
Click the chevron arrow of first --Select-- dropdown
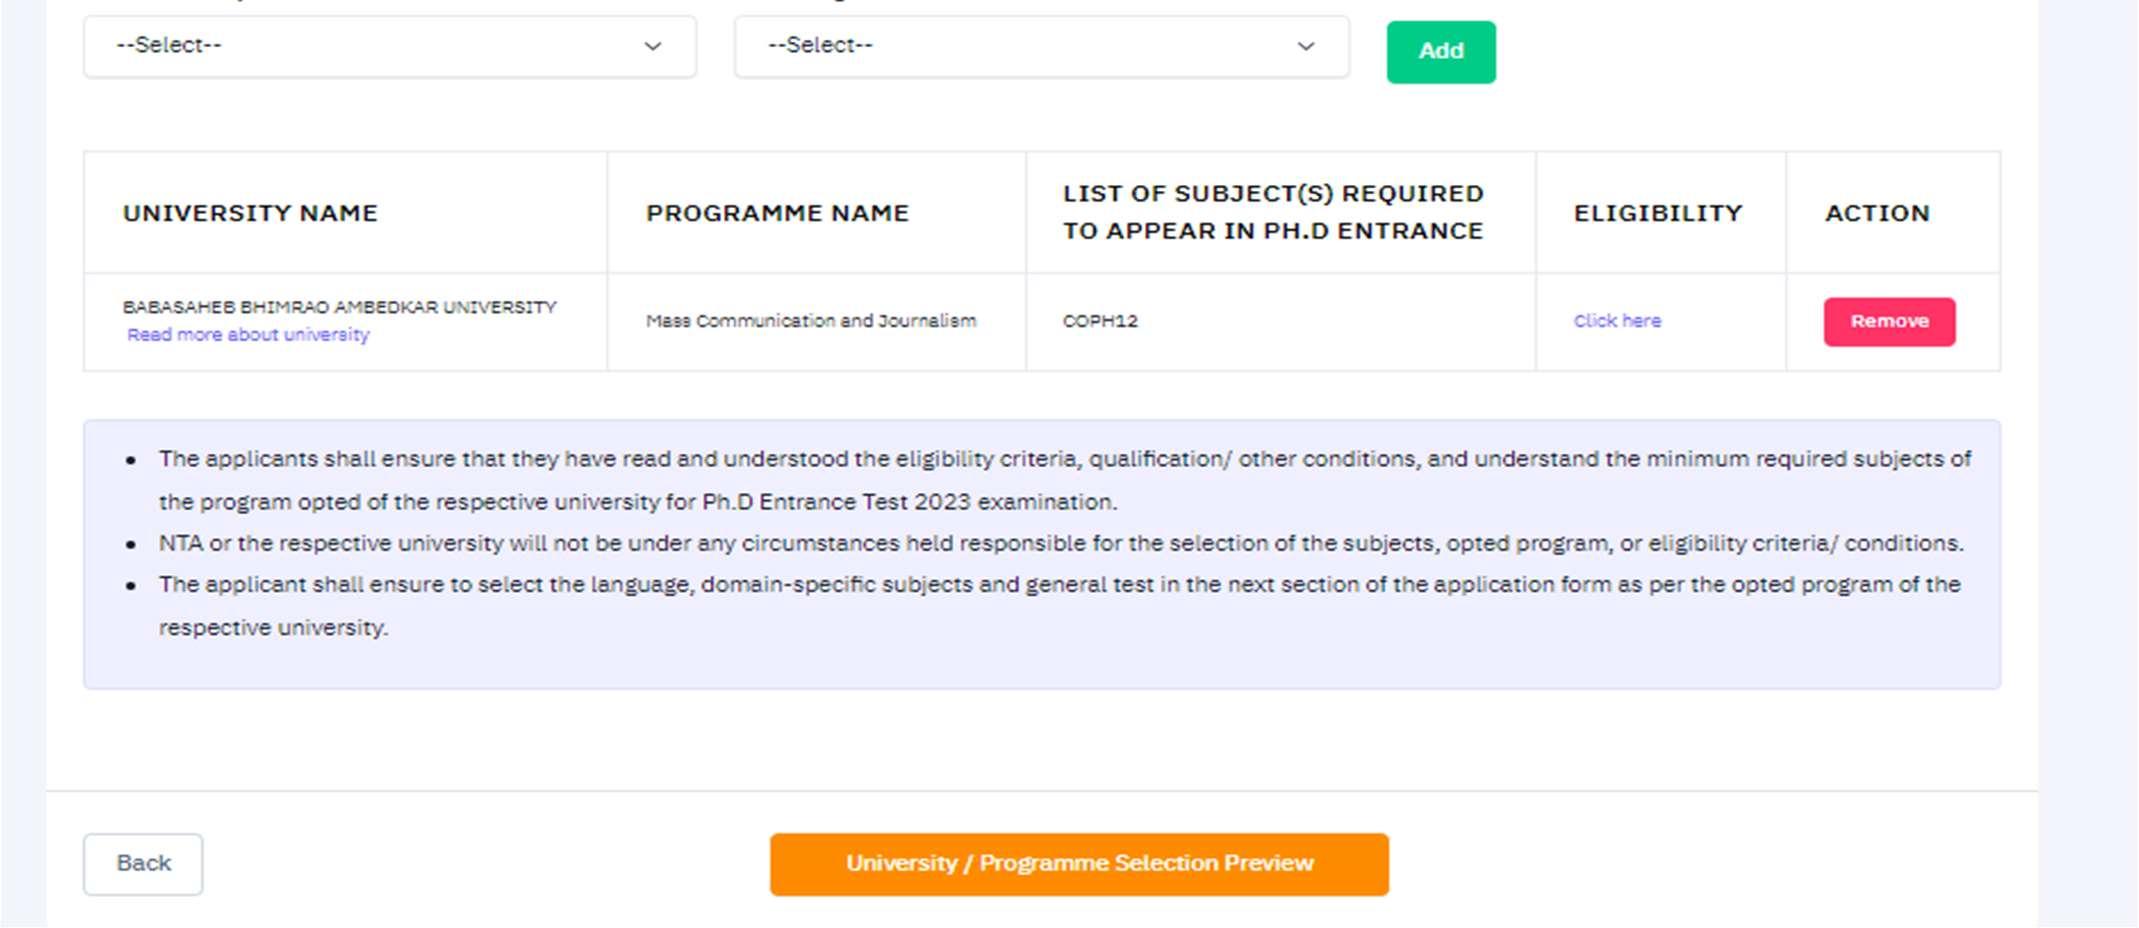coord(653,46)
